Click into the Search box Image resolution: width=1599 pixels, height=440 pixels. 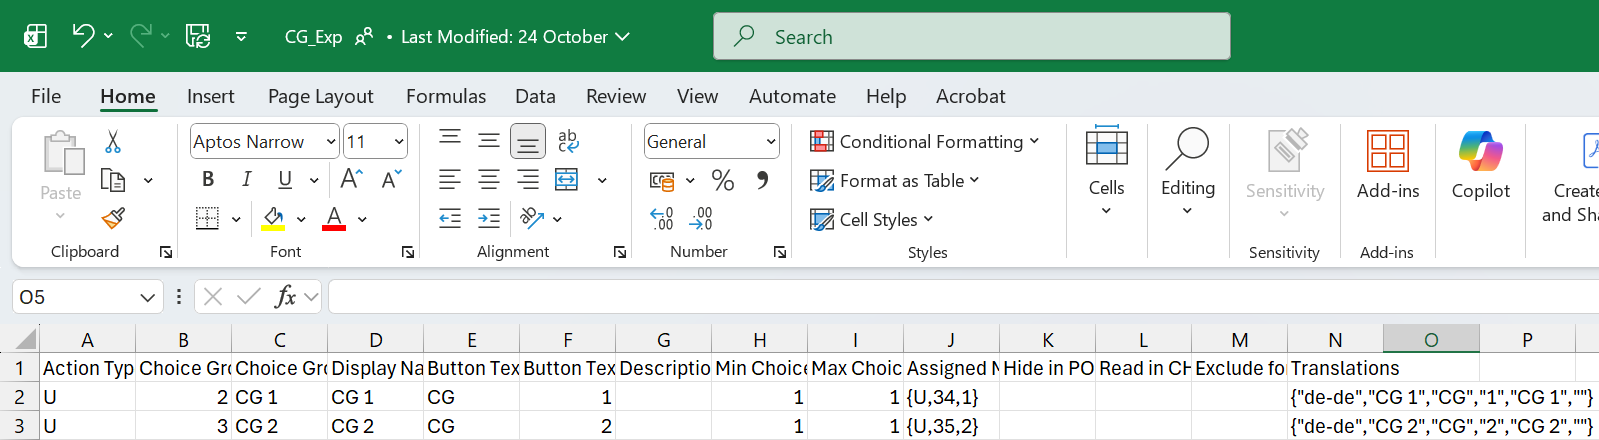pos(971,37)
